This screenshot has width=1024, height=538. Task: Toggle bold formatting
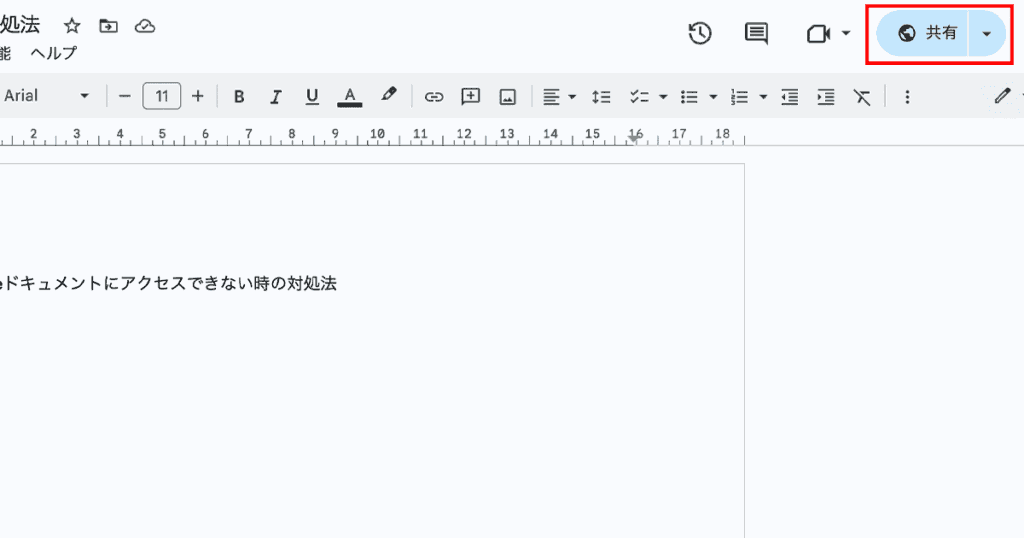(239, 97)
